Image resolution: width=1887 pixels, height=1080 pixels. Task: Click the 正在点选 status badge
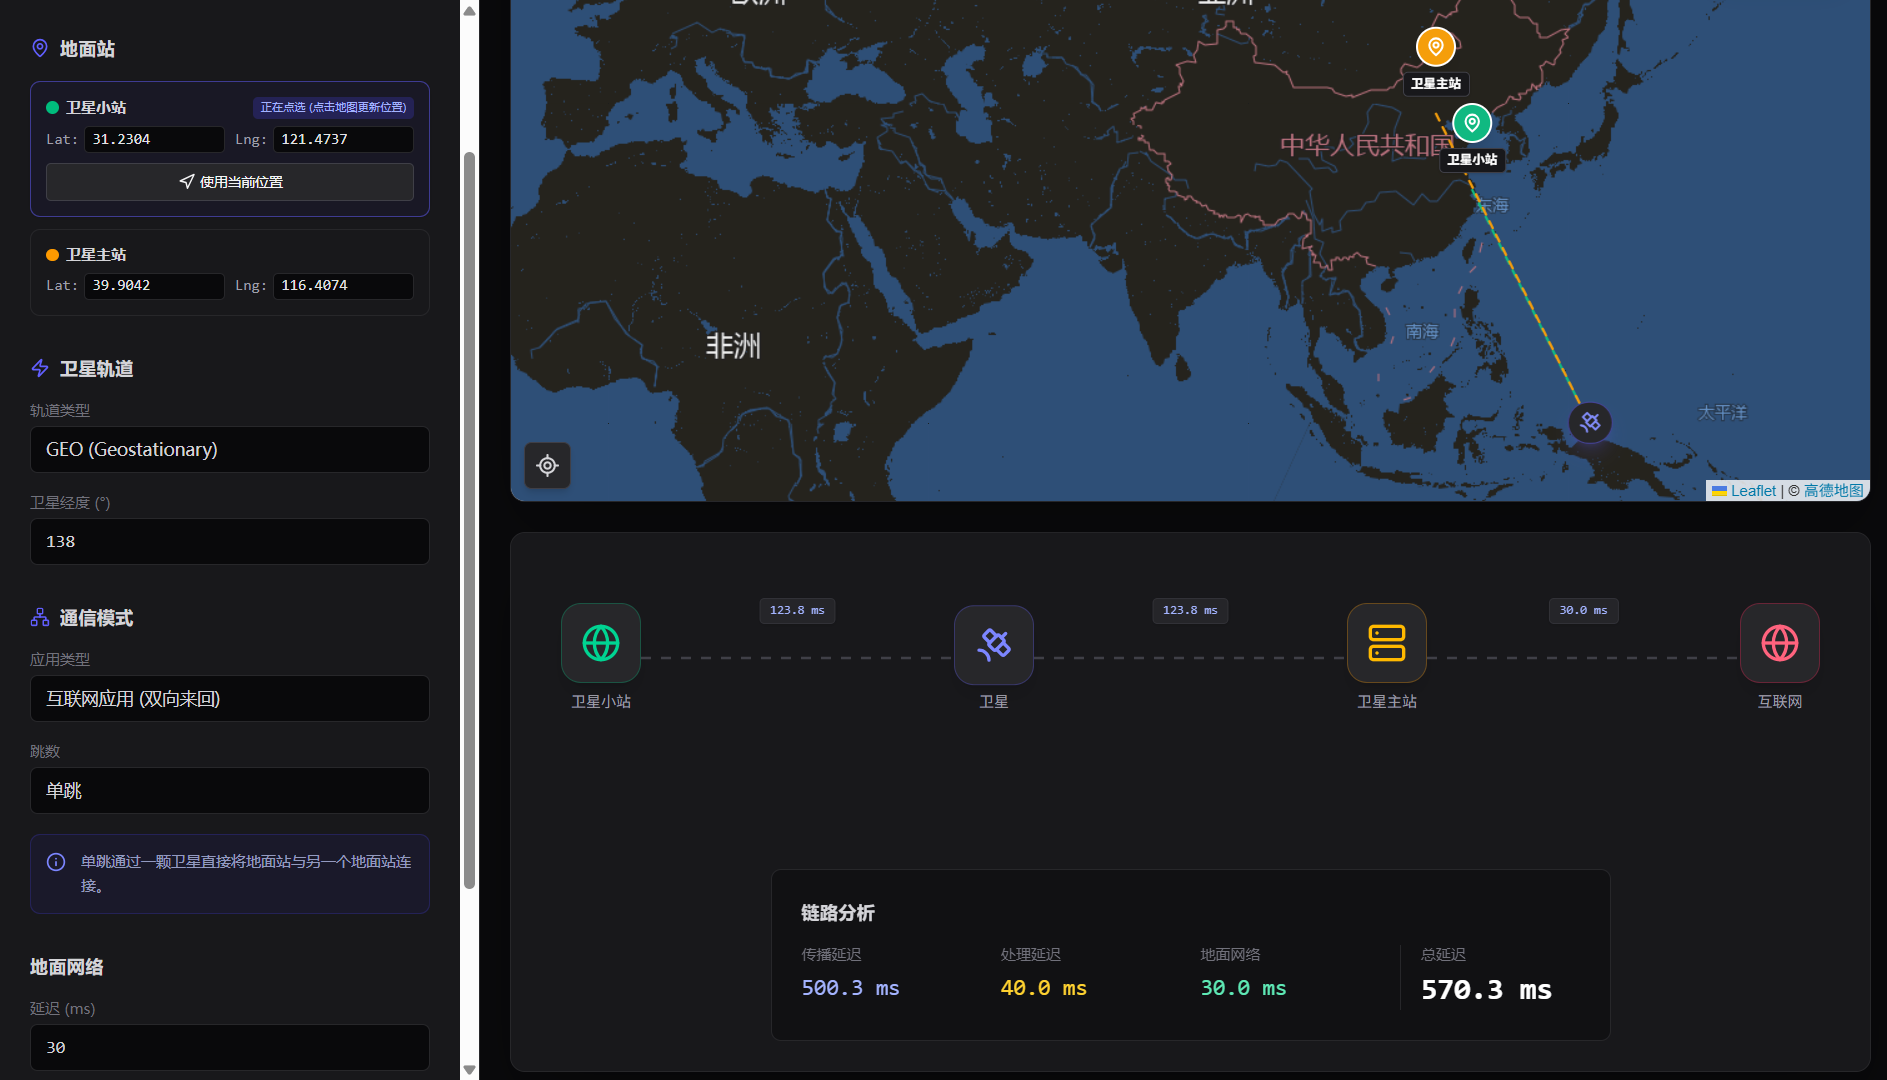pos(333,107)
